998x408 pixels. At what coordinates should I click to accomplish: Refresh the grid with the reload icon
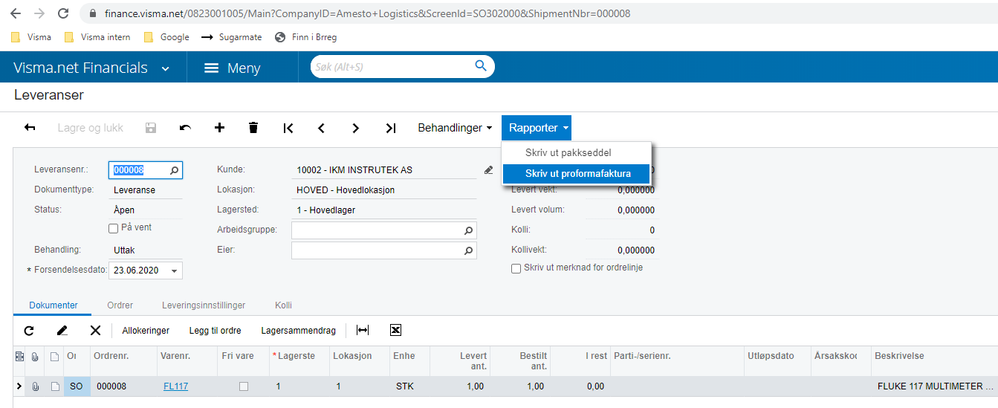29,330
